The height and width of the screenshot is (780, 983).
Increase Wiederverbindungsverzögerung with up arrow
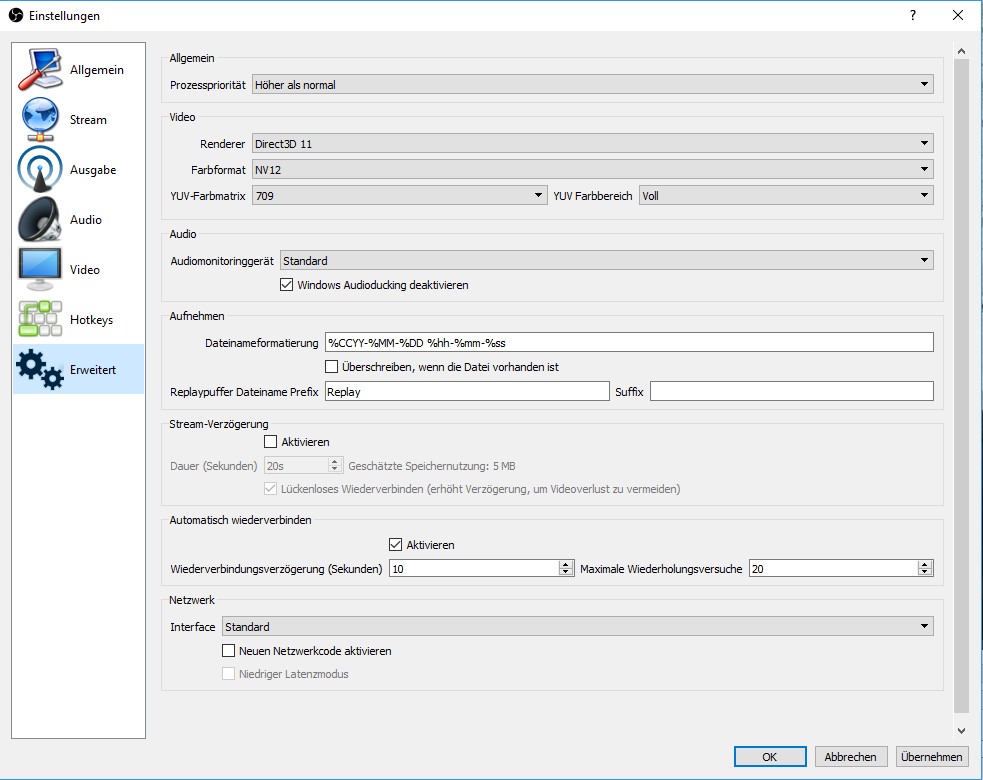click(x=565, y=564)
